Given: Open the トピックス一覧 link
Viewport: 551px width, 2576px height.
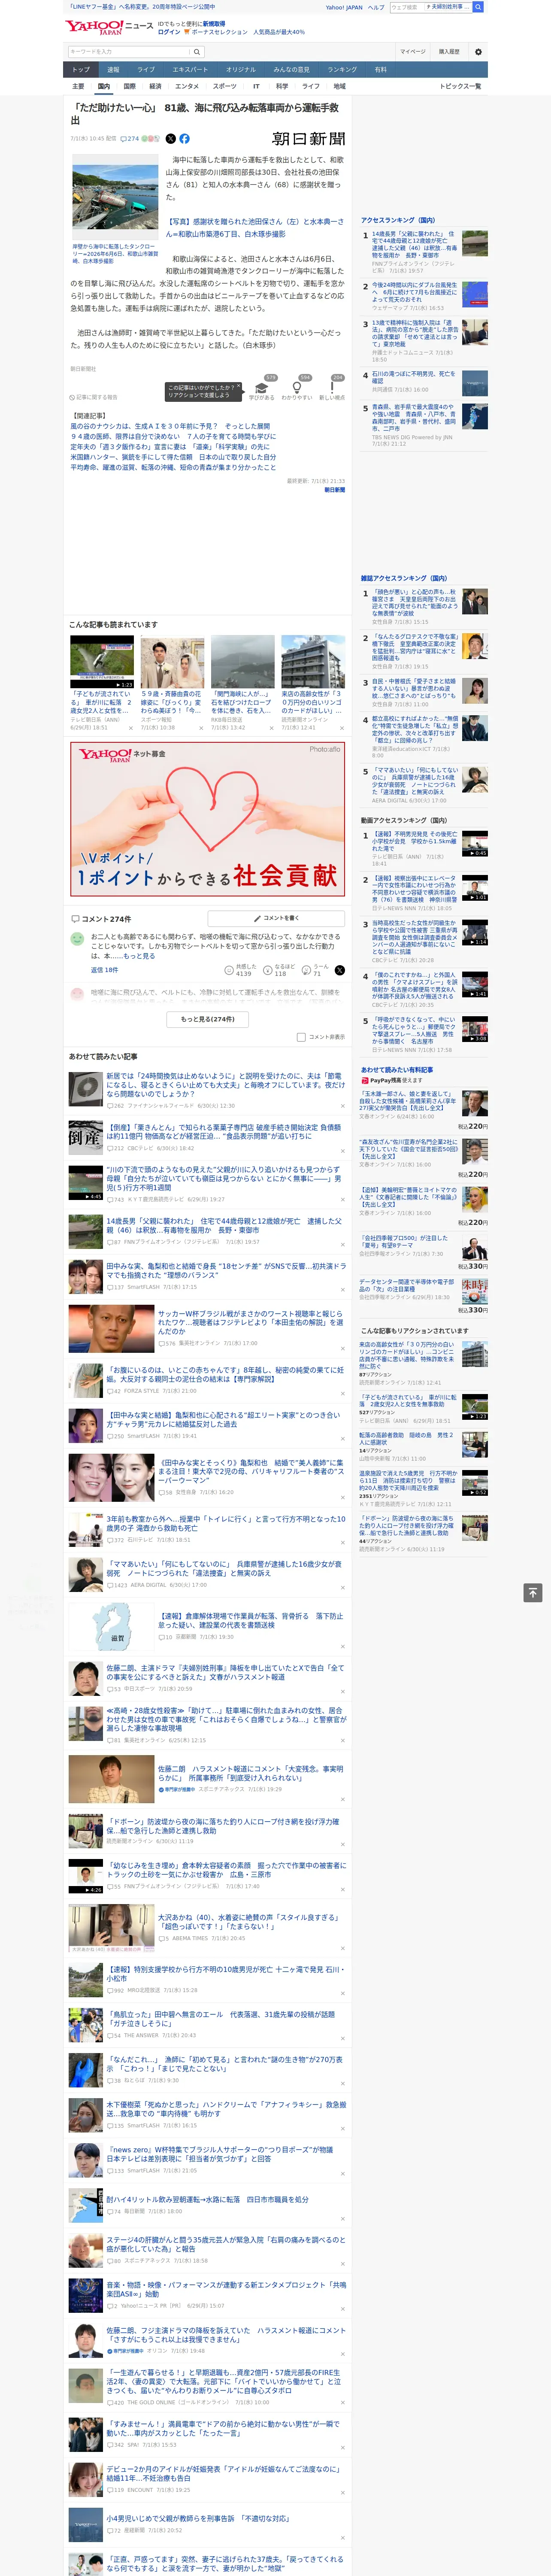Looking at the screenshot, I should pos(460,86).
